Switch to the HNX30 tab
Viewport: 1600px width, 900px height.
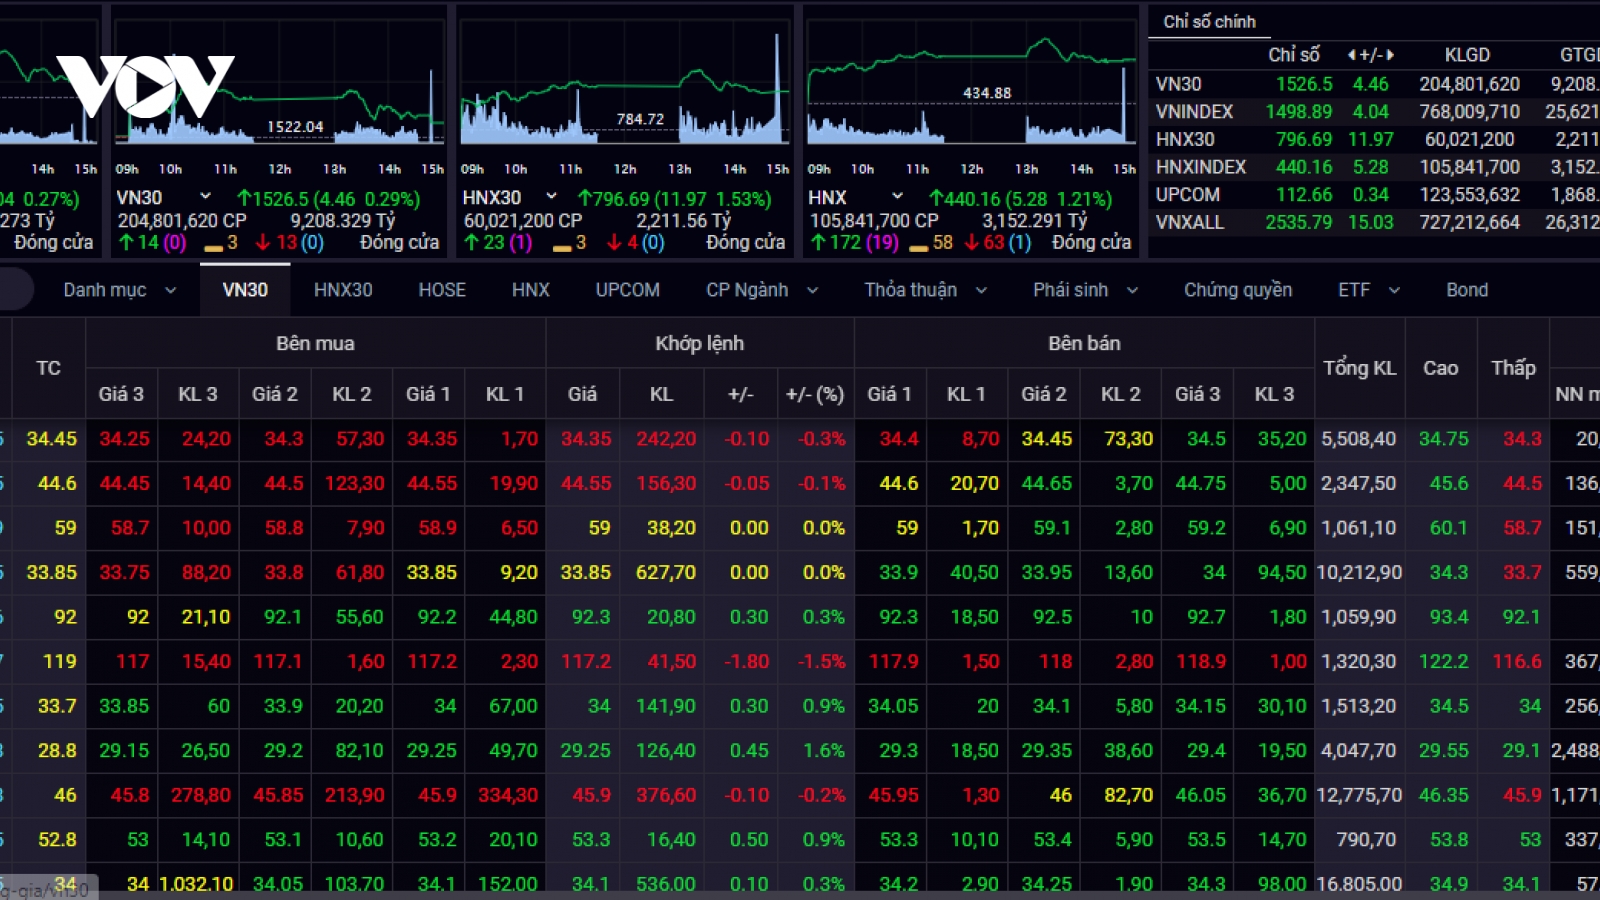[343, 290]
